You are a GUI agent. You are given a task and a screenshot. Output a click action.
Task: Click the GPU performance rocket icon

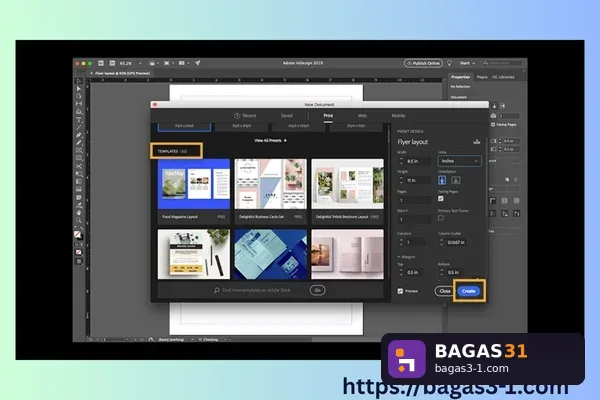pos(197,63)
